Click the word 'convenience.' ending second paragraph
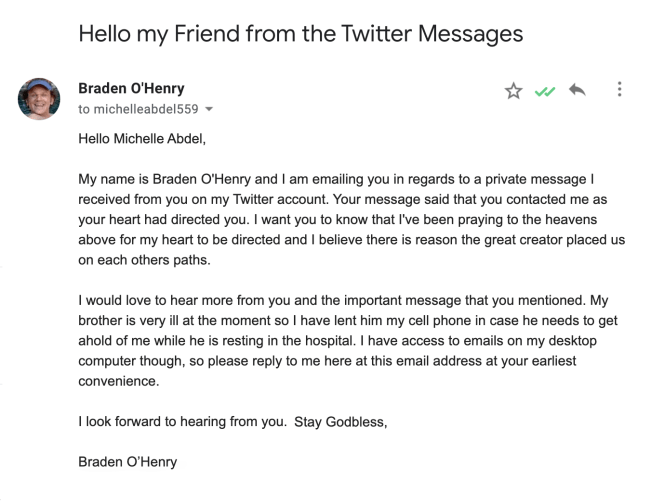The height and width of the screenshot is (504, 651). coord(118,381)
